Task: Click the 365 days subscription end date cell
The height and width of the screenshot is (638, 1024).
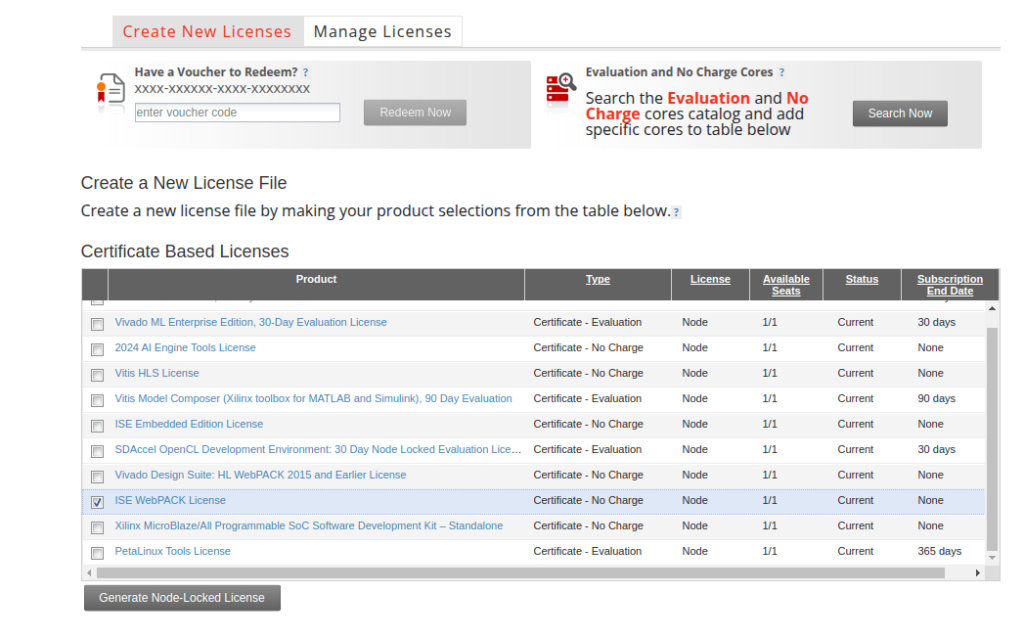Action: [x=939, y=551]
